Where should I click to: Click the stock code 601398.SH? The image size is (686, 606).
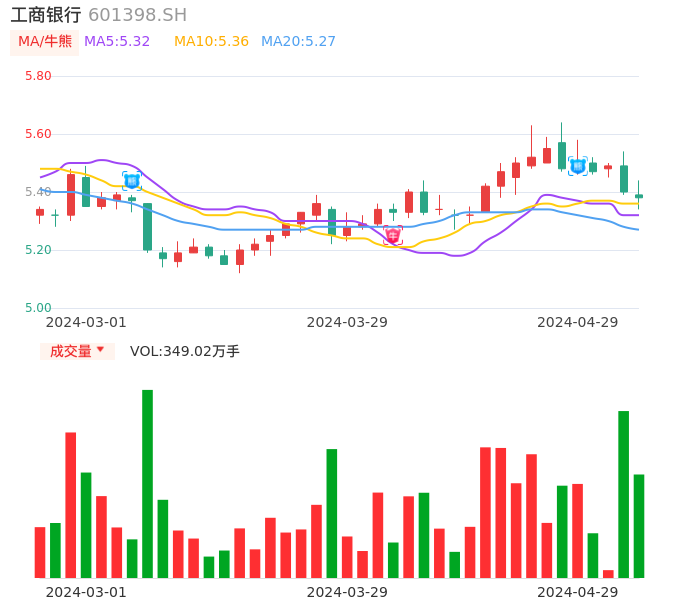pos(137,15)
